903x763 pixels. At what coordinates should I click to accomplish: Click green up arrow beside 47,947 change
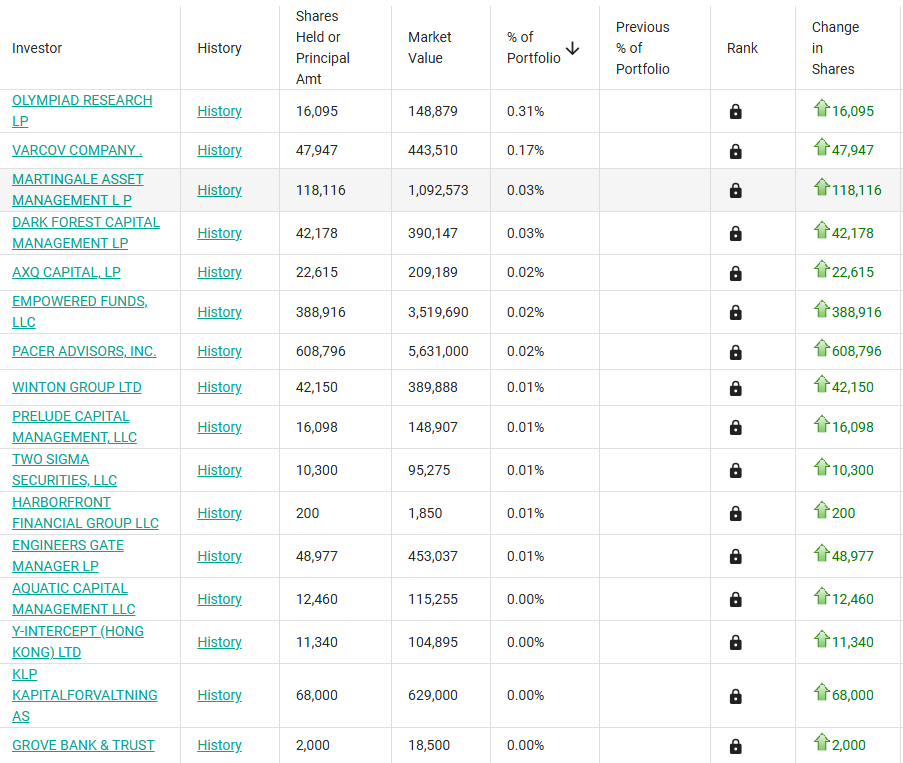tap(822, 147)
